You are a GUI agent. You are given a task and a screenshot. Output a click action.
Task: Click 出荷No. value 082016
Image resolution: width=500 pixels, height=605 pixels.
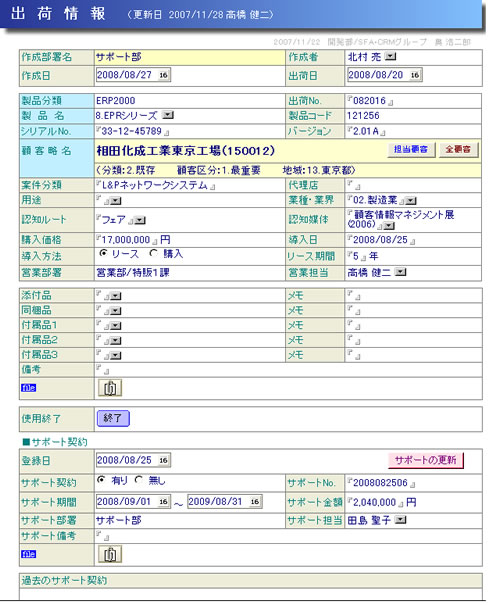370,101
